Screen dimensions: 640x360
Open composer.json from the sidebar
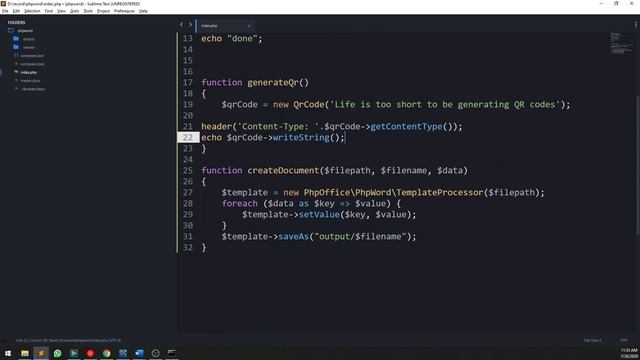click(x=32, y=56)
